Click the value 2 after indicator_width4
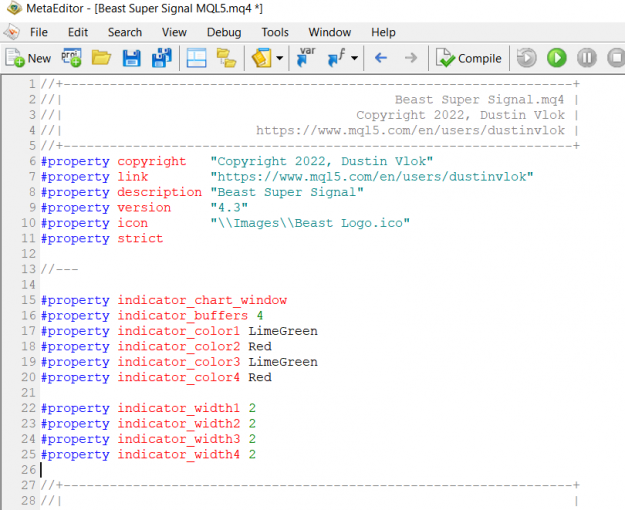The width and height of the screenshot is (625, 510). pyautogui.click(x=252, y=455)
